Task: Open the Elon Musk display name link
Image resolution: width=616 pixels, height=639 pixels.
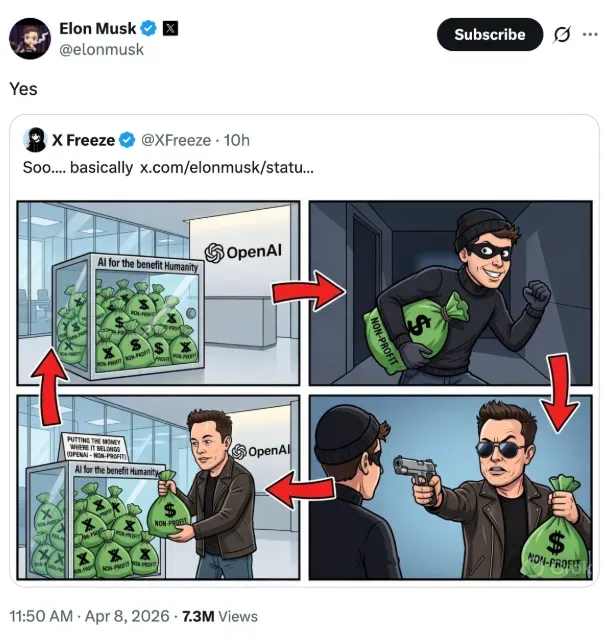Action: [x=98, y=29]
